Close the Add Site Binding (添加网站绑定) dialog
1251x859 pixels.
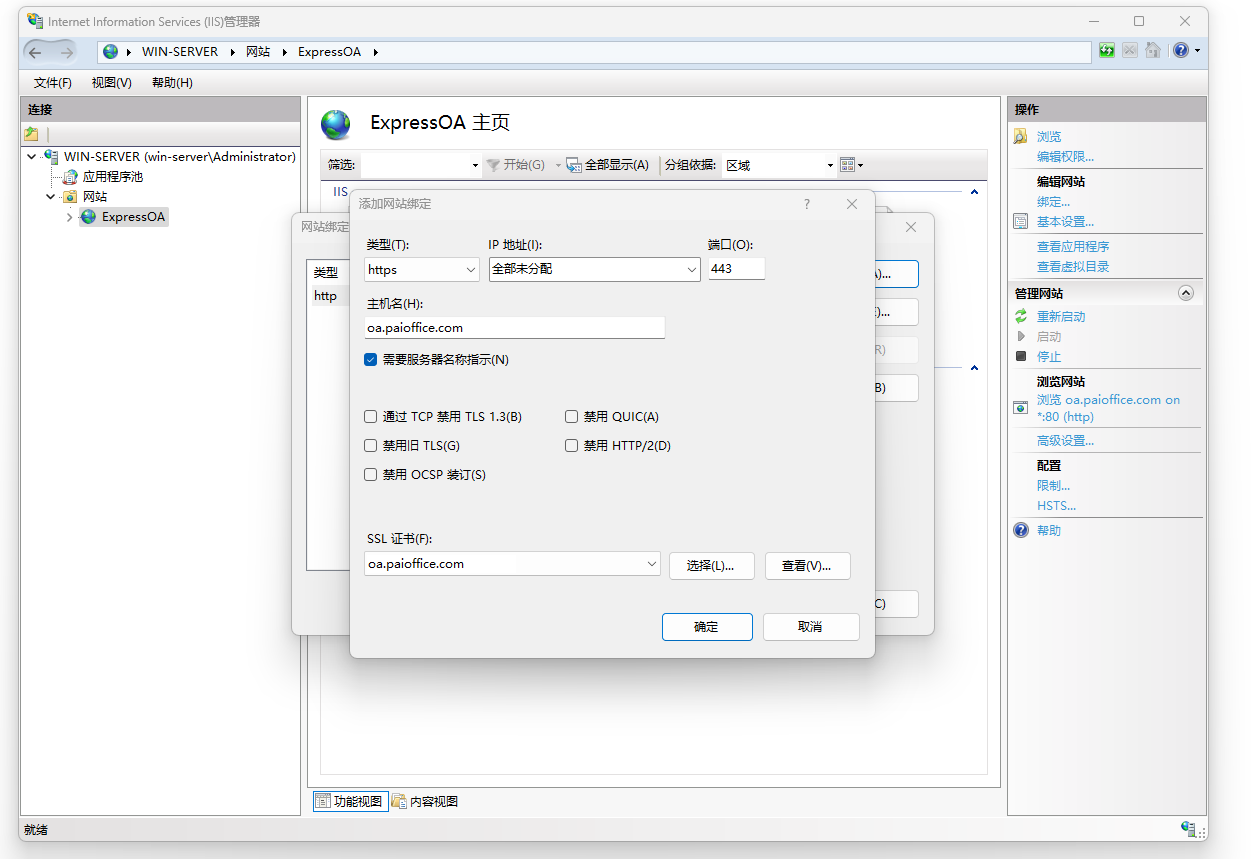click(852, 204)
